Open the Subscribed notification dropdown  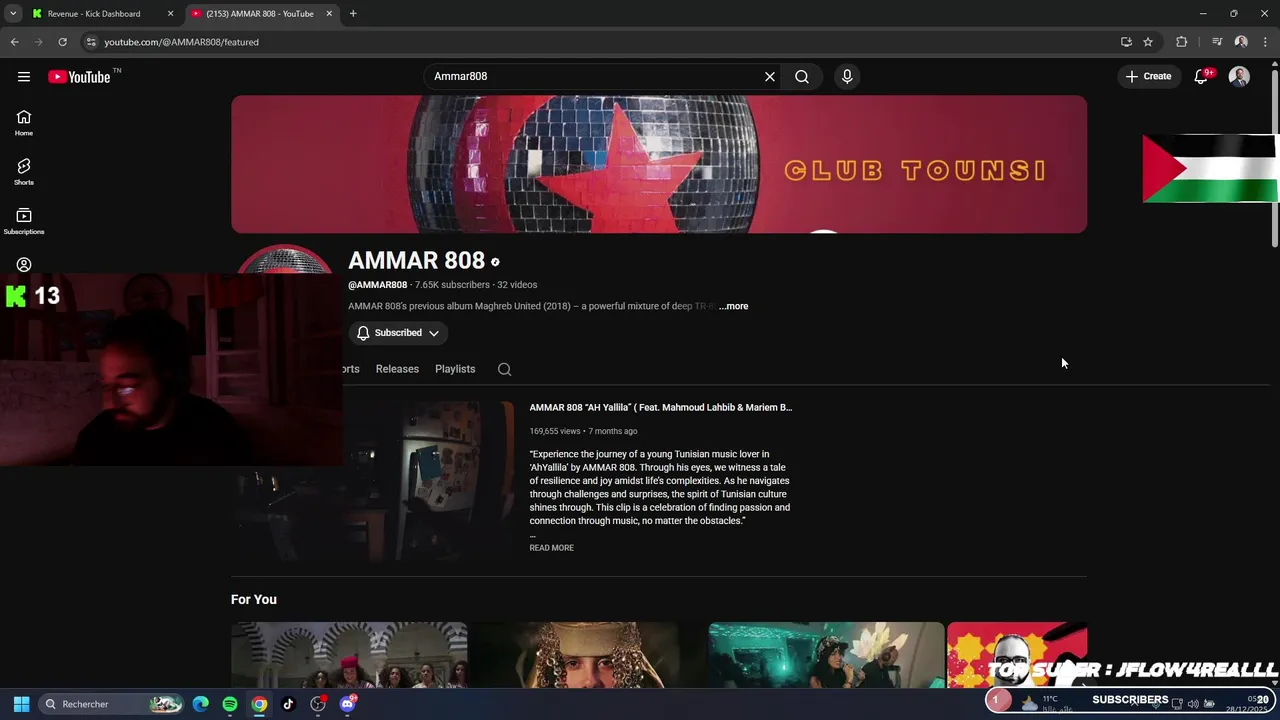(398, 333)
